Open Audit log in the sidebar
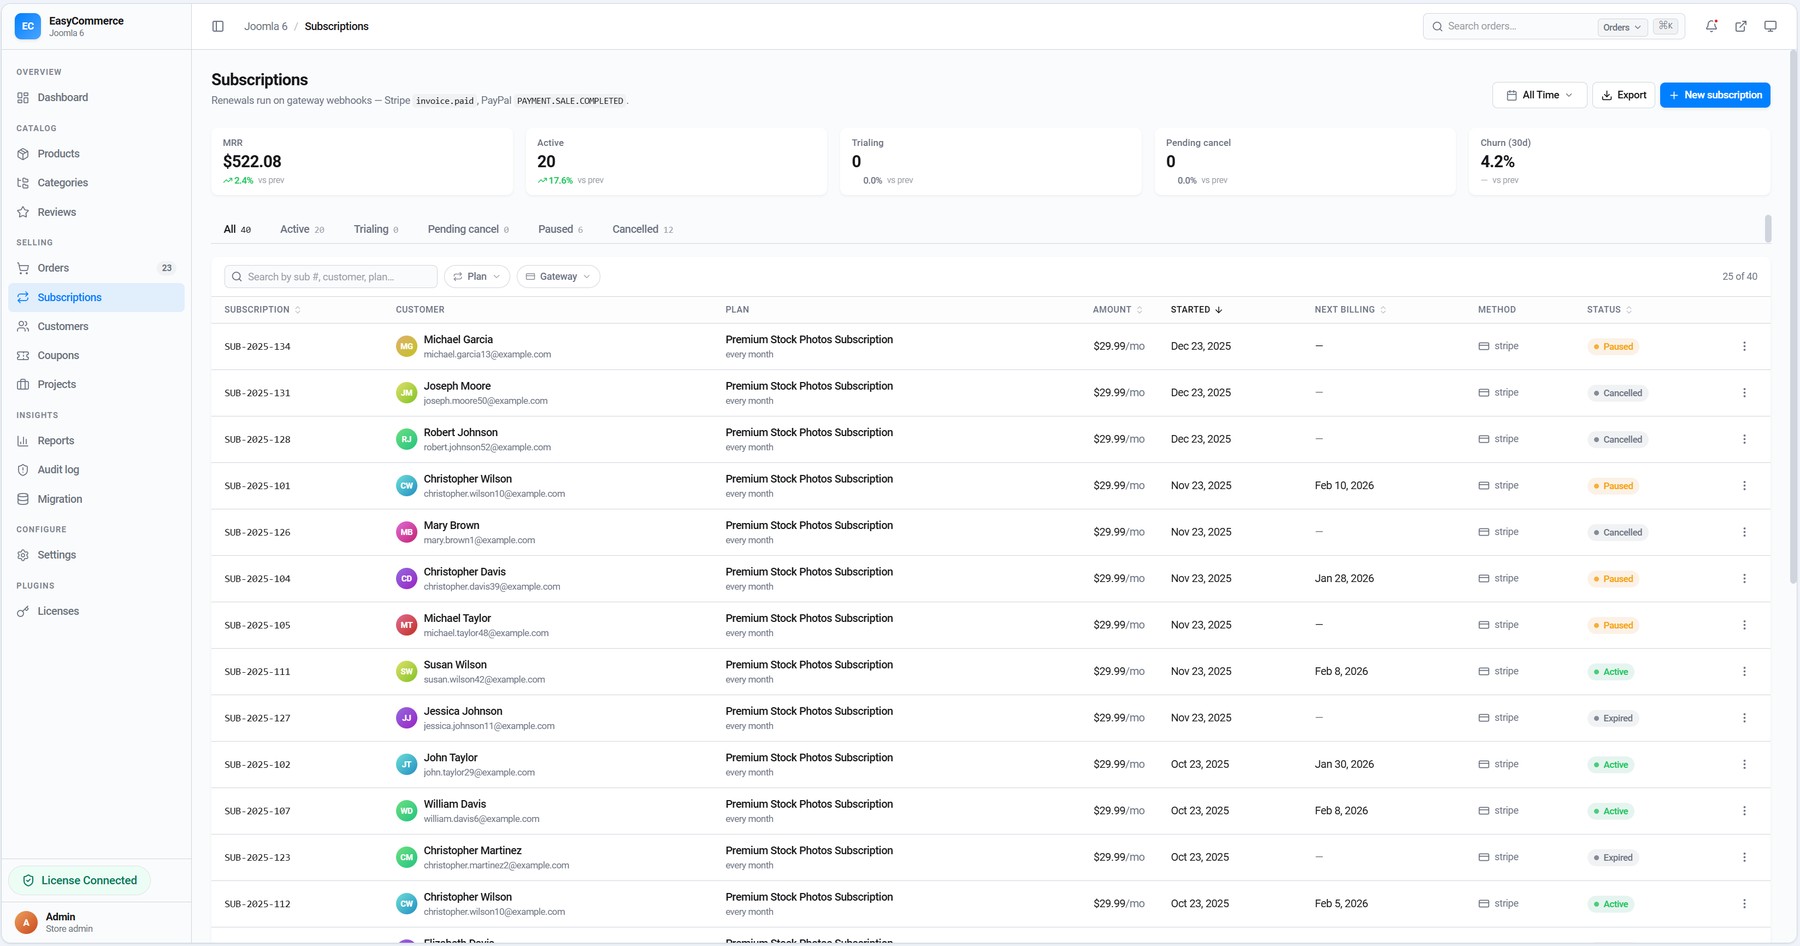This screenshot has width=1800, height=946. click(96, 470)
